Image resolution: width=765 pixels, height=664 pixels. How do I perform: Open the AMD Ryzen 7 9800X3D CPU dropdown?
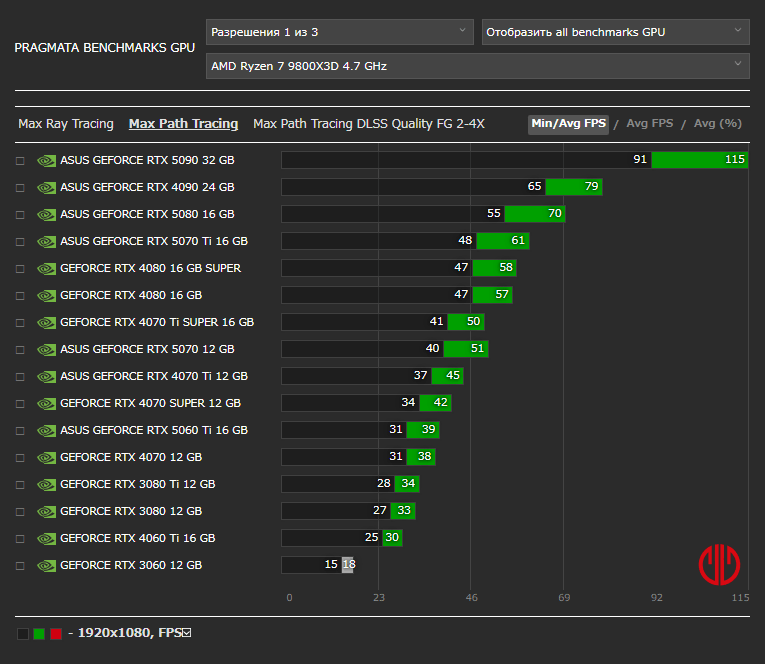[x=477, y=66]
